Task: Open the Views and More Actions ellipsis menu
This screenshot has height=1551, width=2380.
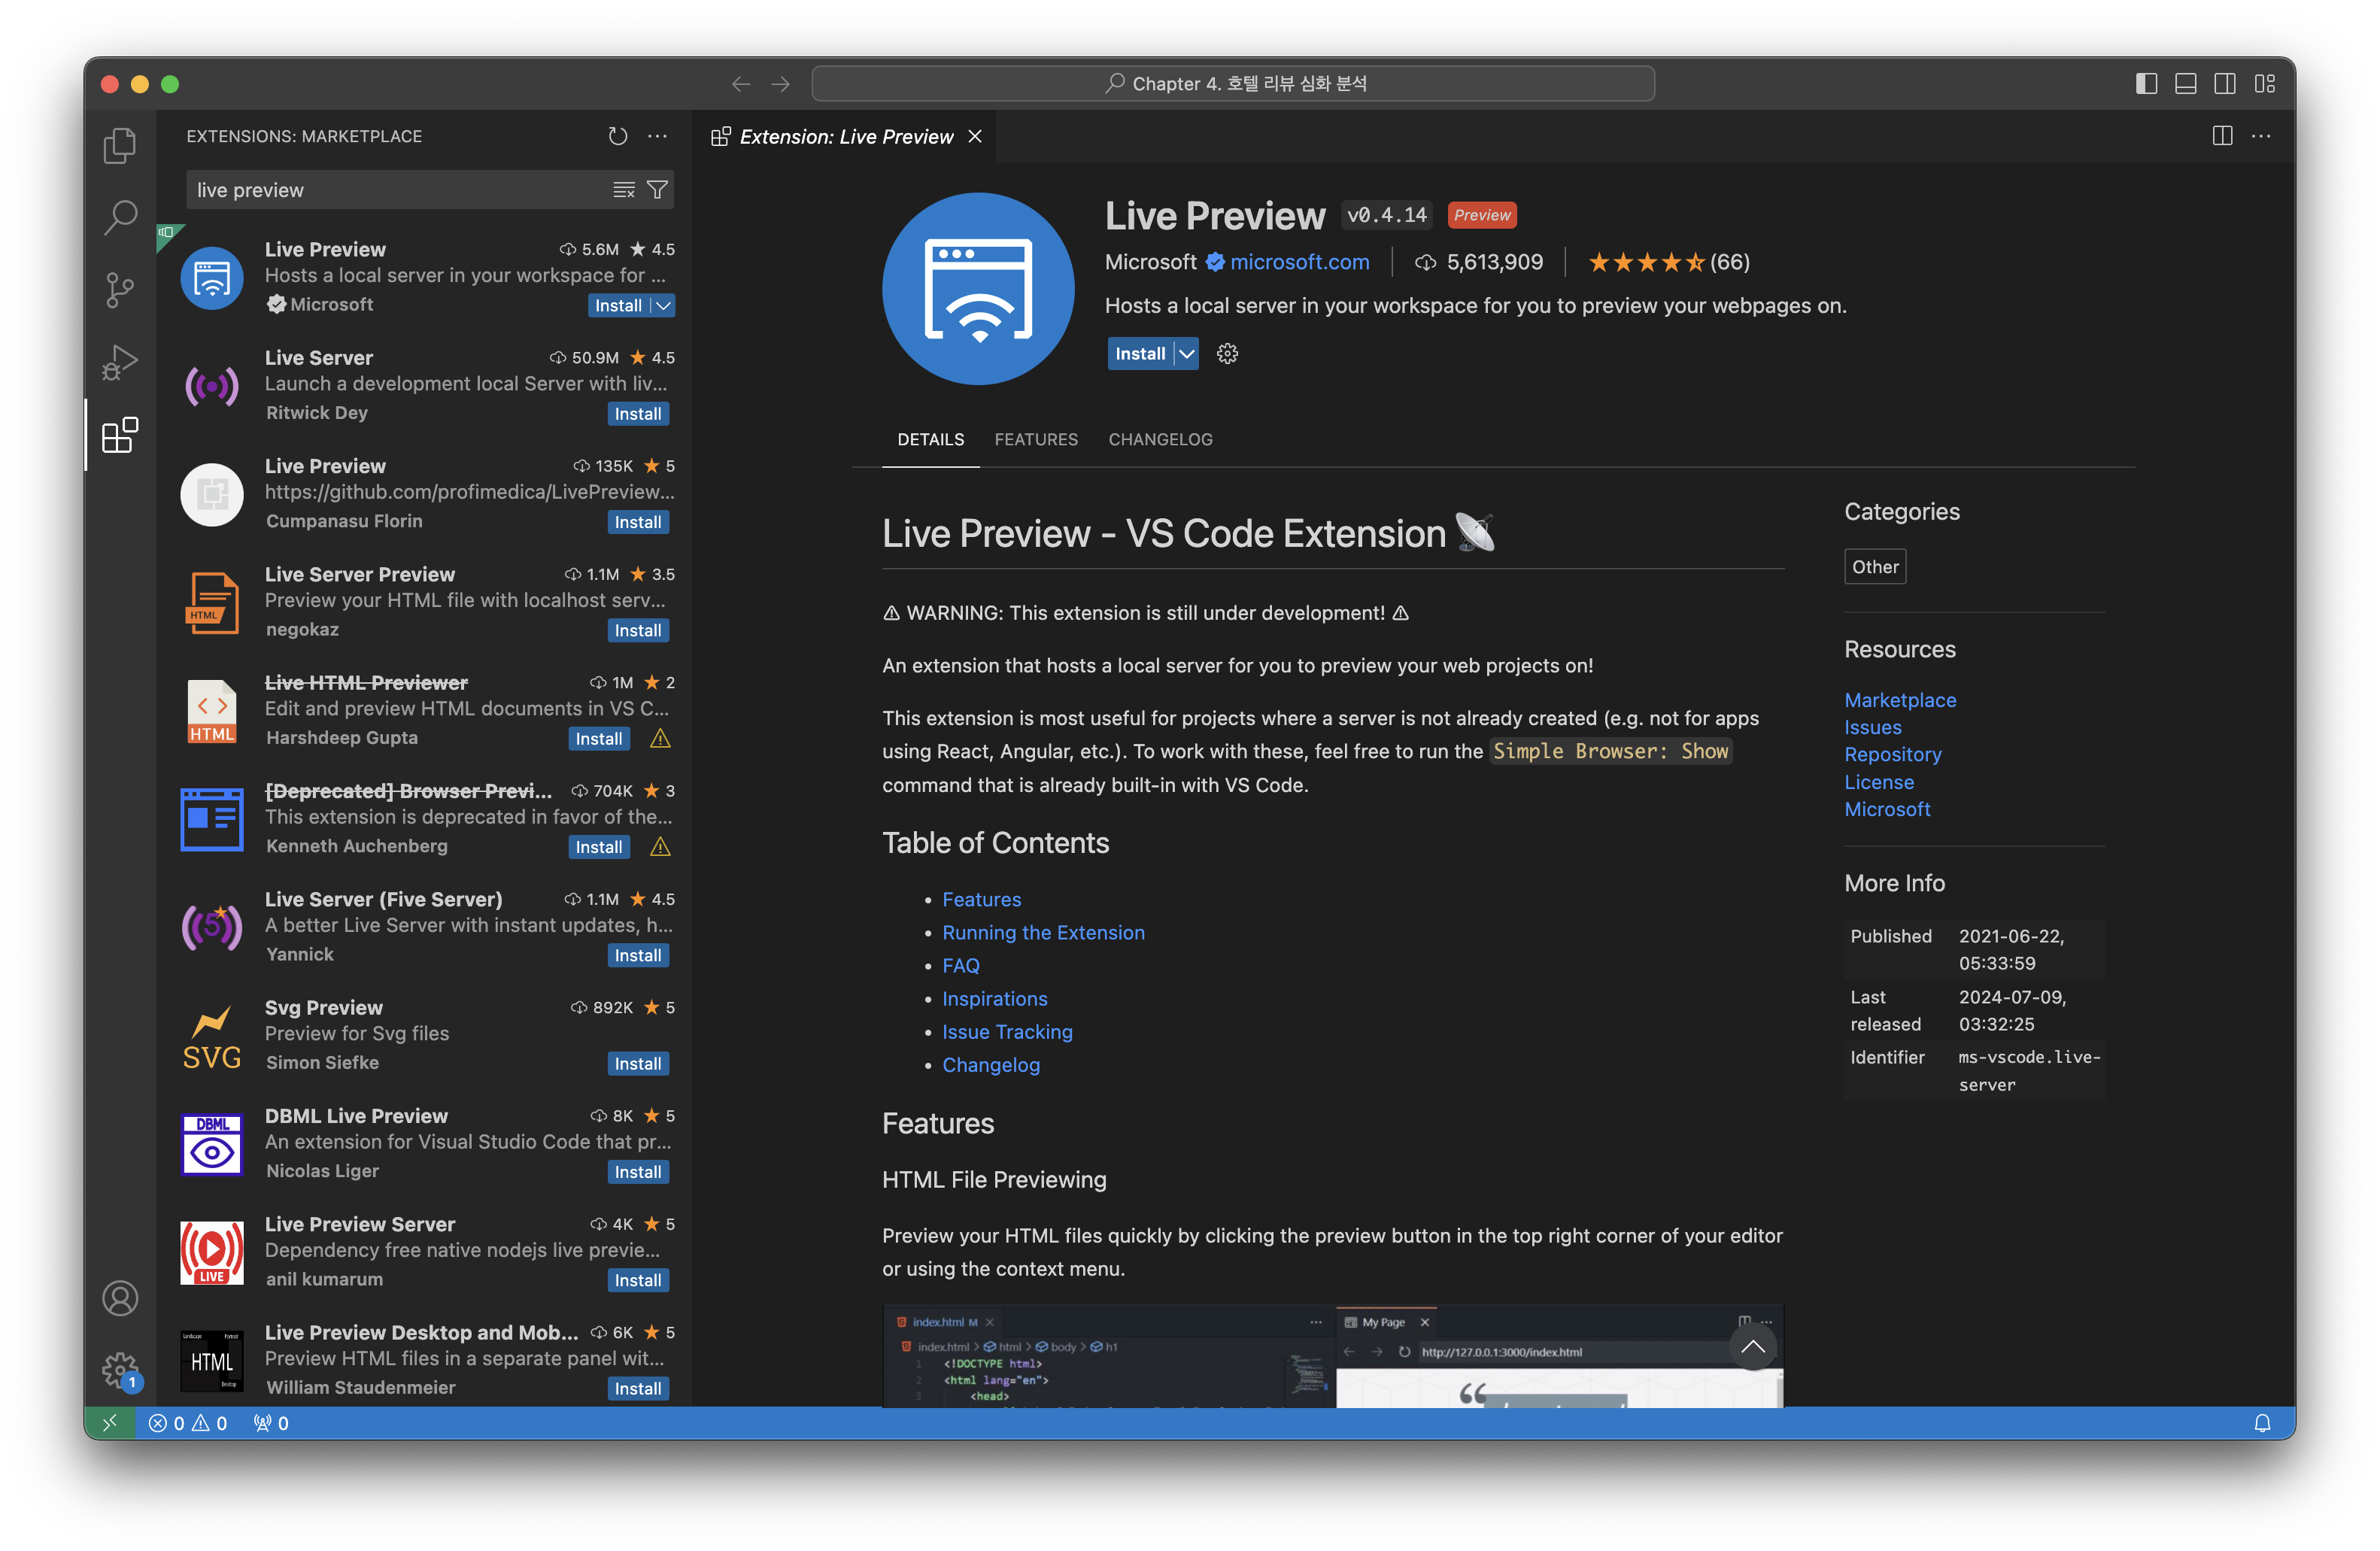Action: (657, 136)
